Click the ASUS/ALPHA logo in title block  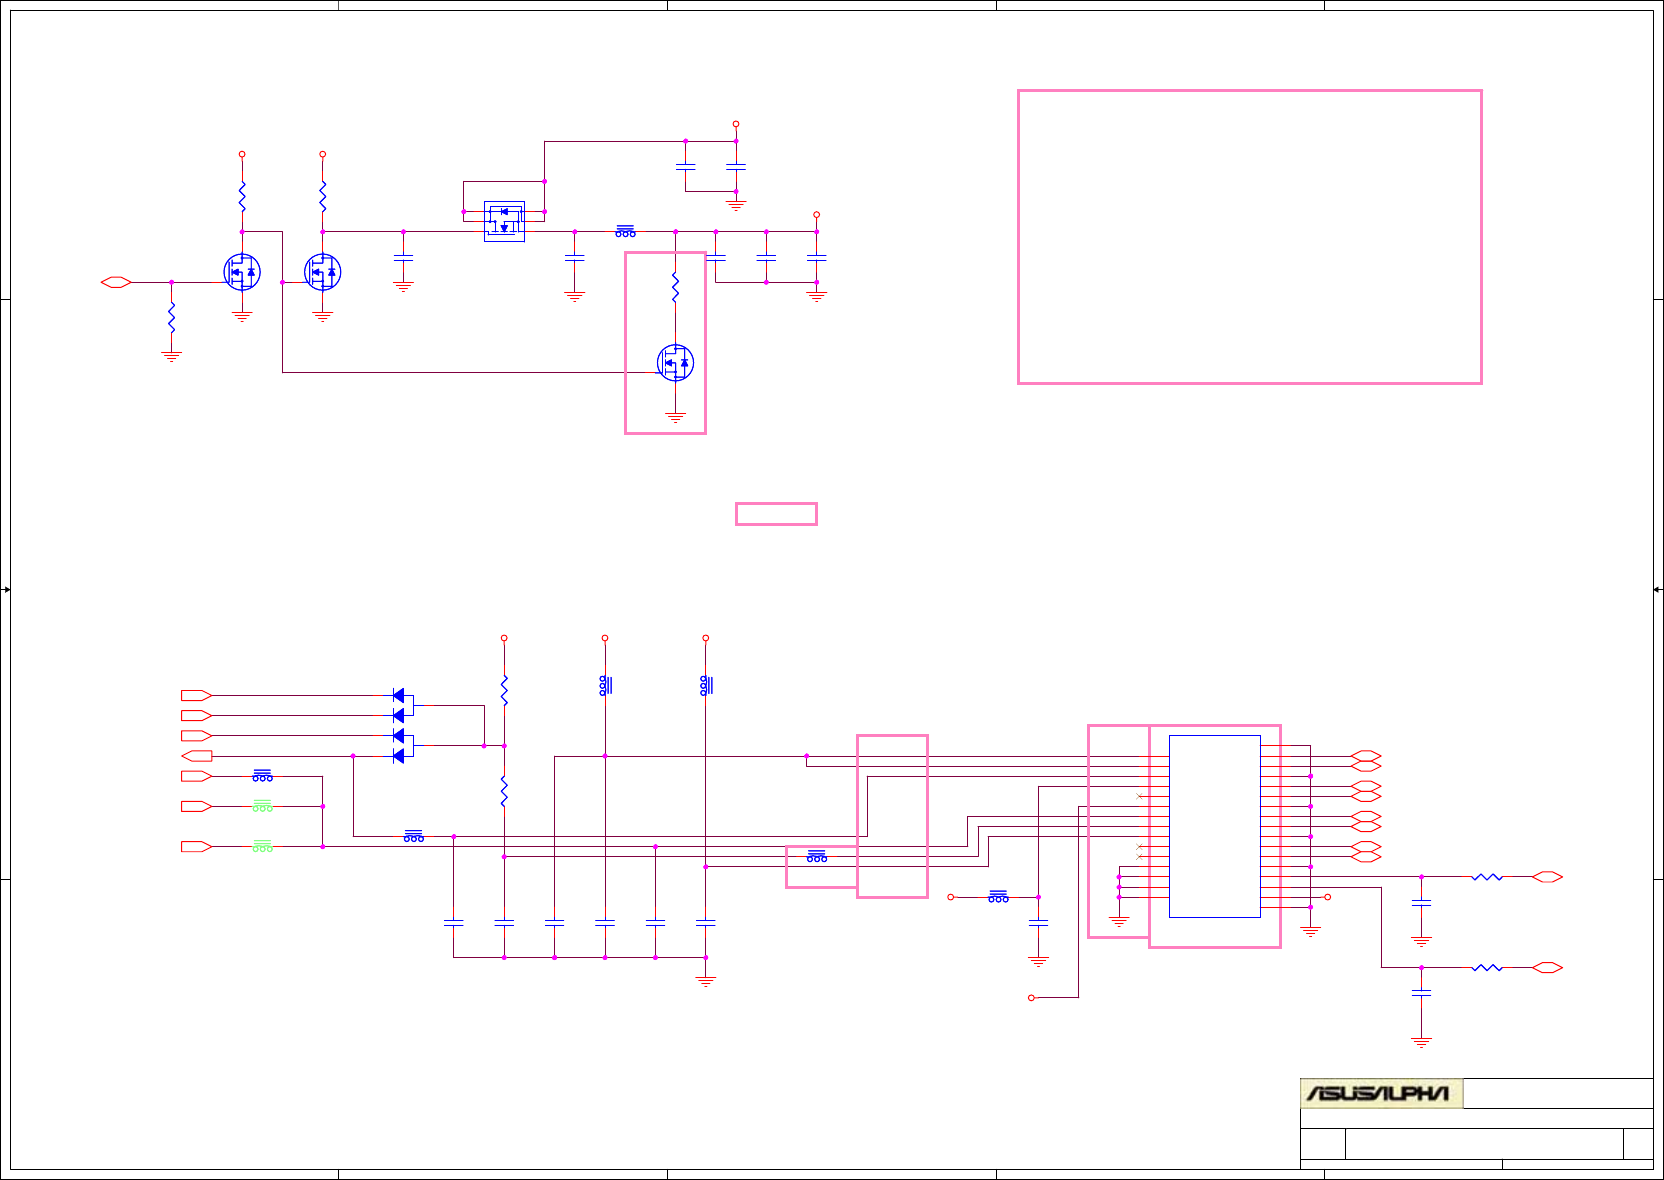[x=1381, y=1093]
